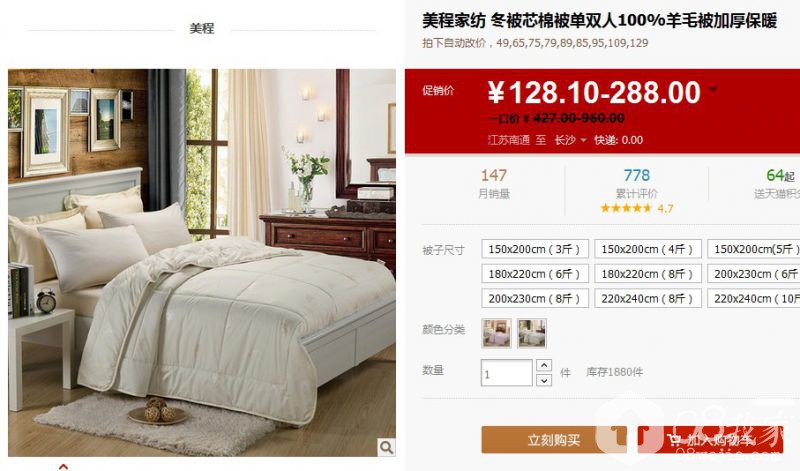Image resolution: width=800 pixels, height=471 pixels.
Task: Click the 加入购物车 add to cart button
Action: pos(710,439)
